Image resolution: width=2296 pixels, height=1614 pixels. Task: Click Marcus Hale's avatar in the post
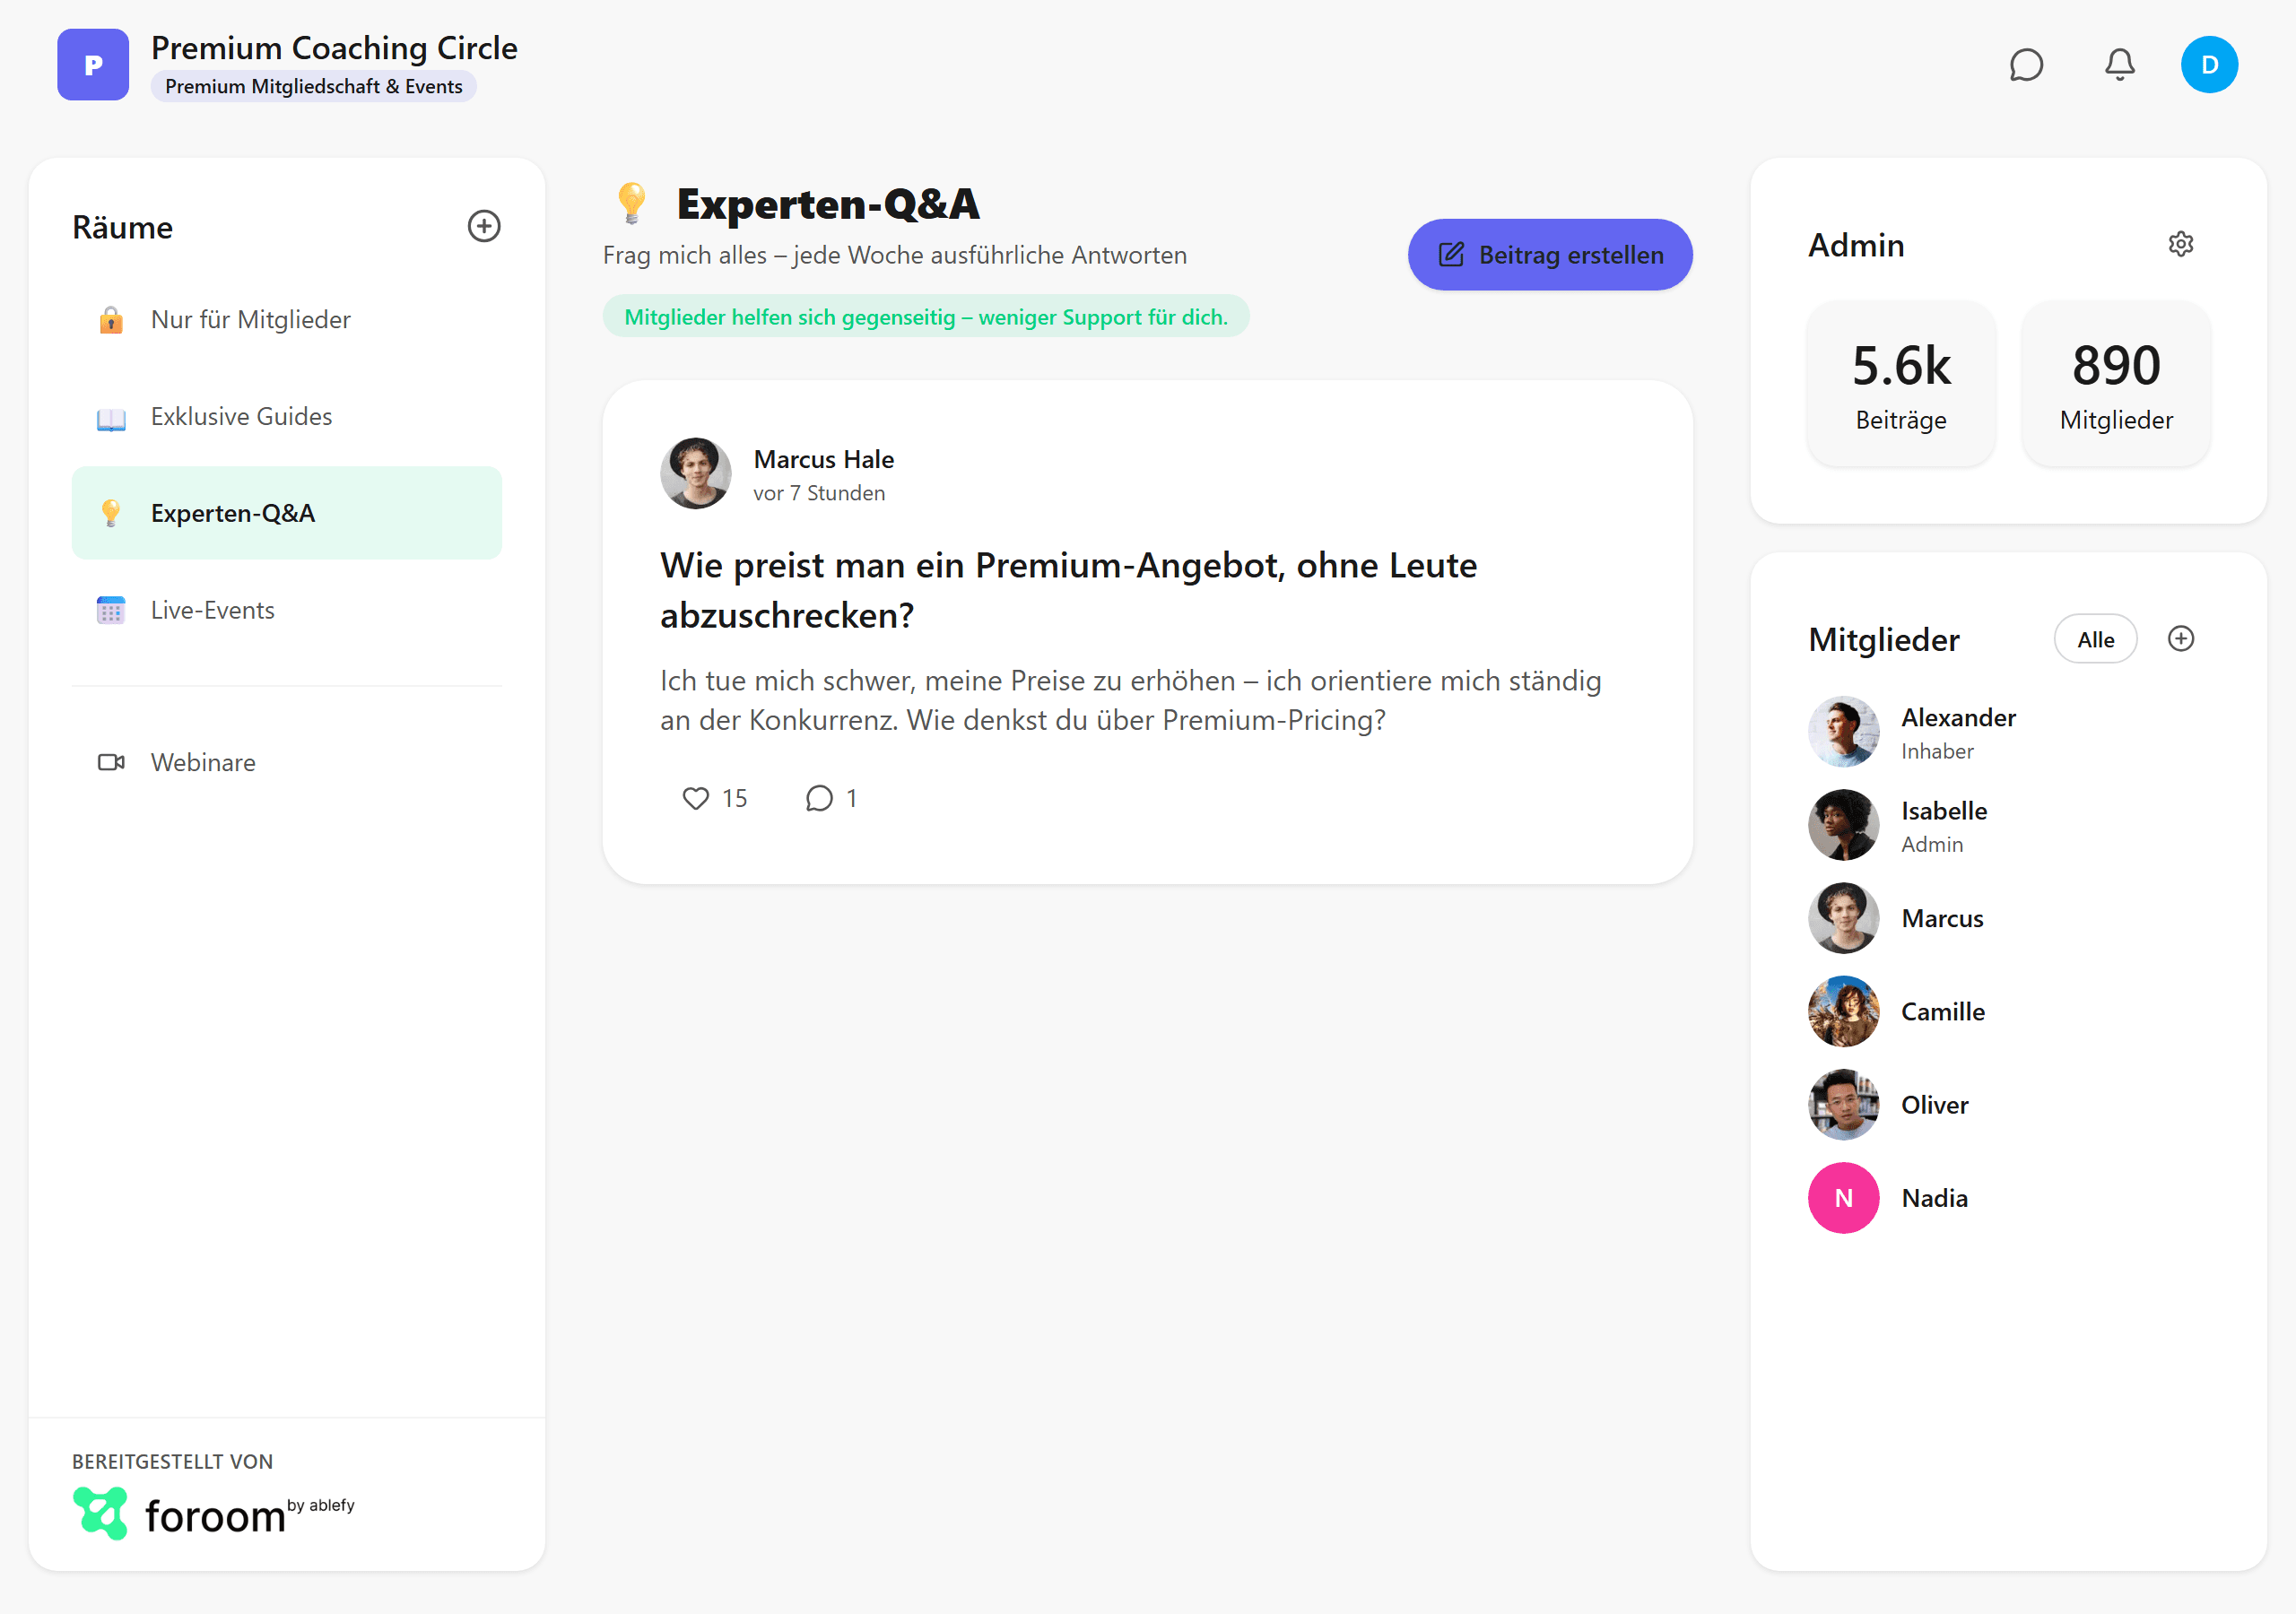pyautogui.click(x=696, y=473)
